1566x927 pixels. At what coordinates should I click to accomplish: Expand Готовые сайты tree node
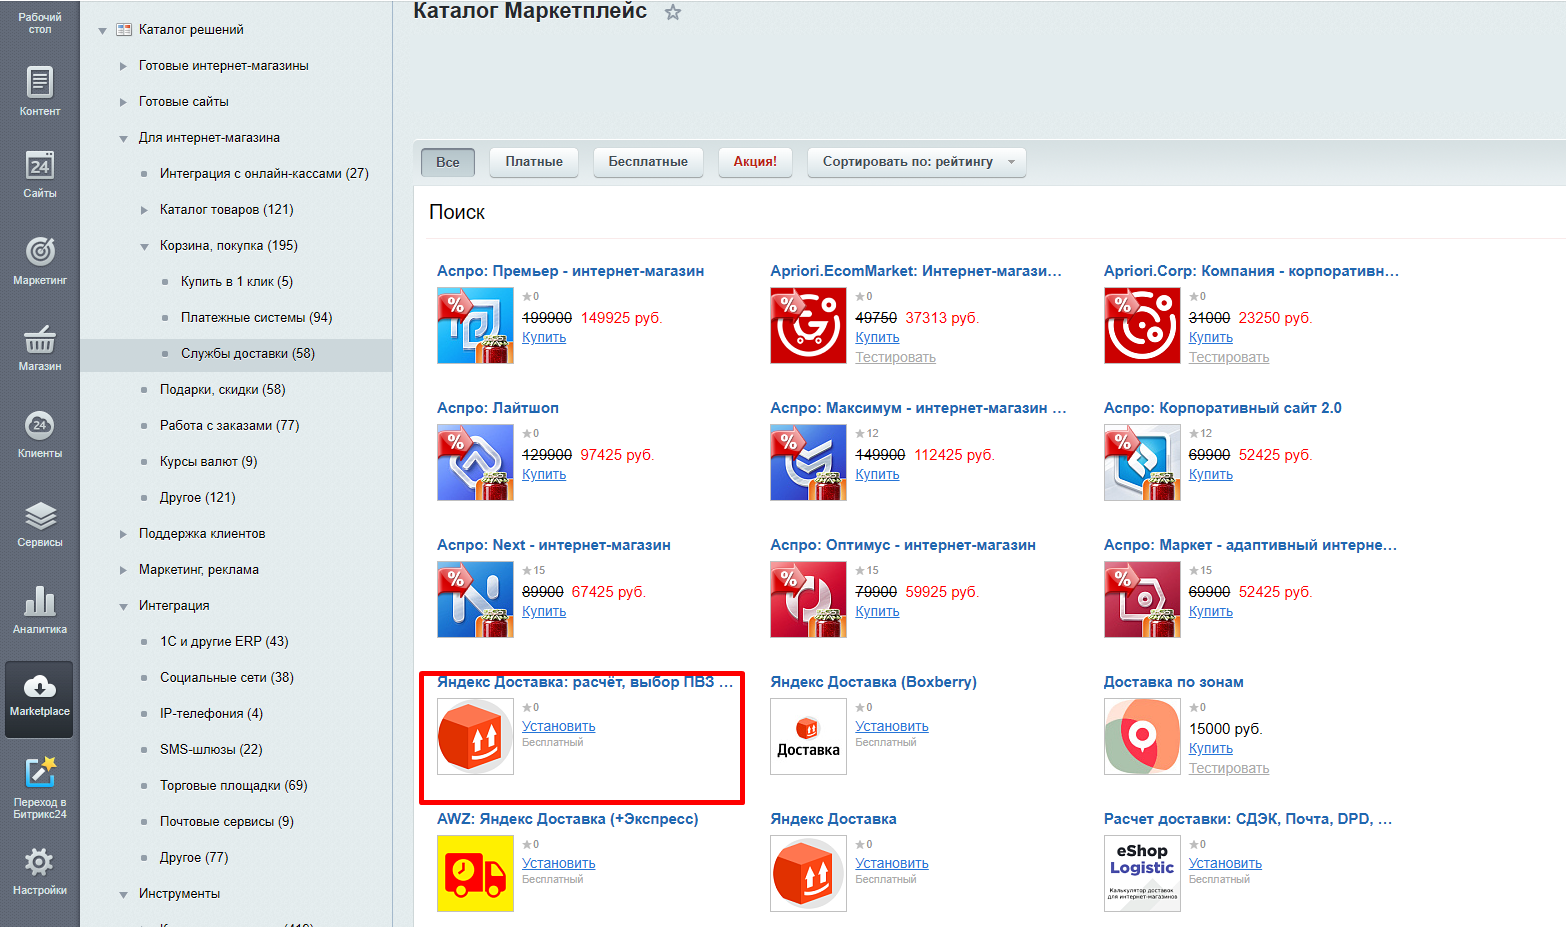point(123,102)
